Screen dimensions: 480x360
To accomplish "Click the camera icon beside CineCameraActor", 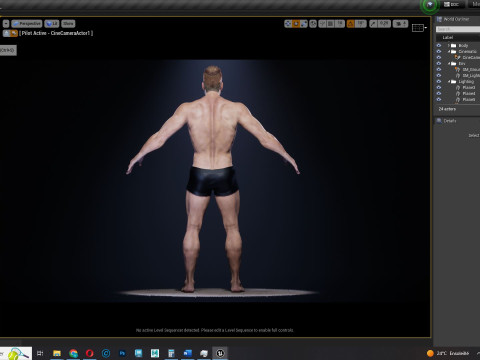I will pyautogui.click(x=458, y=58).
